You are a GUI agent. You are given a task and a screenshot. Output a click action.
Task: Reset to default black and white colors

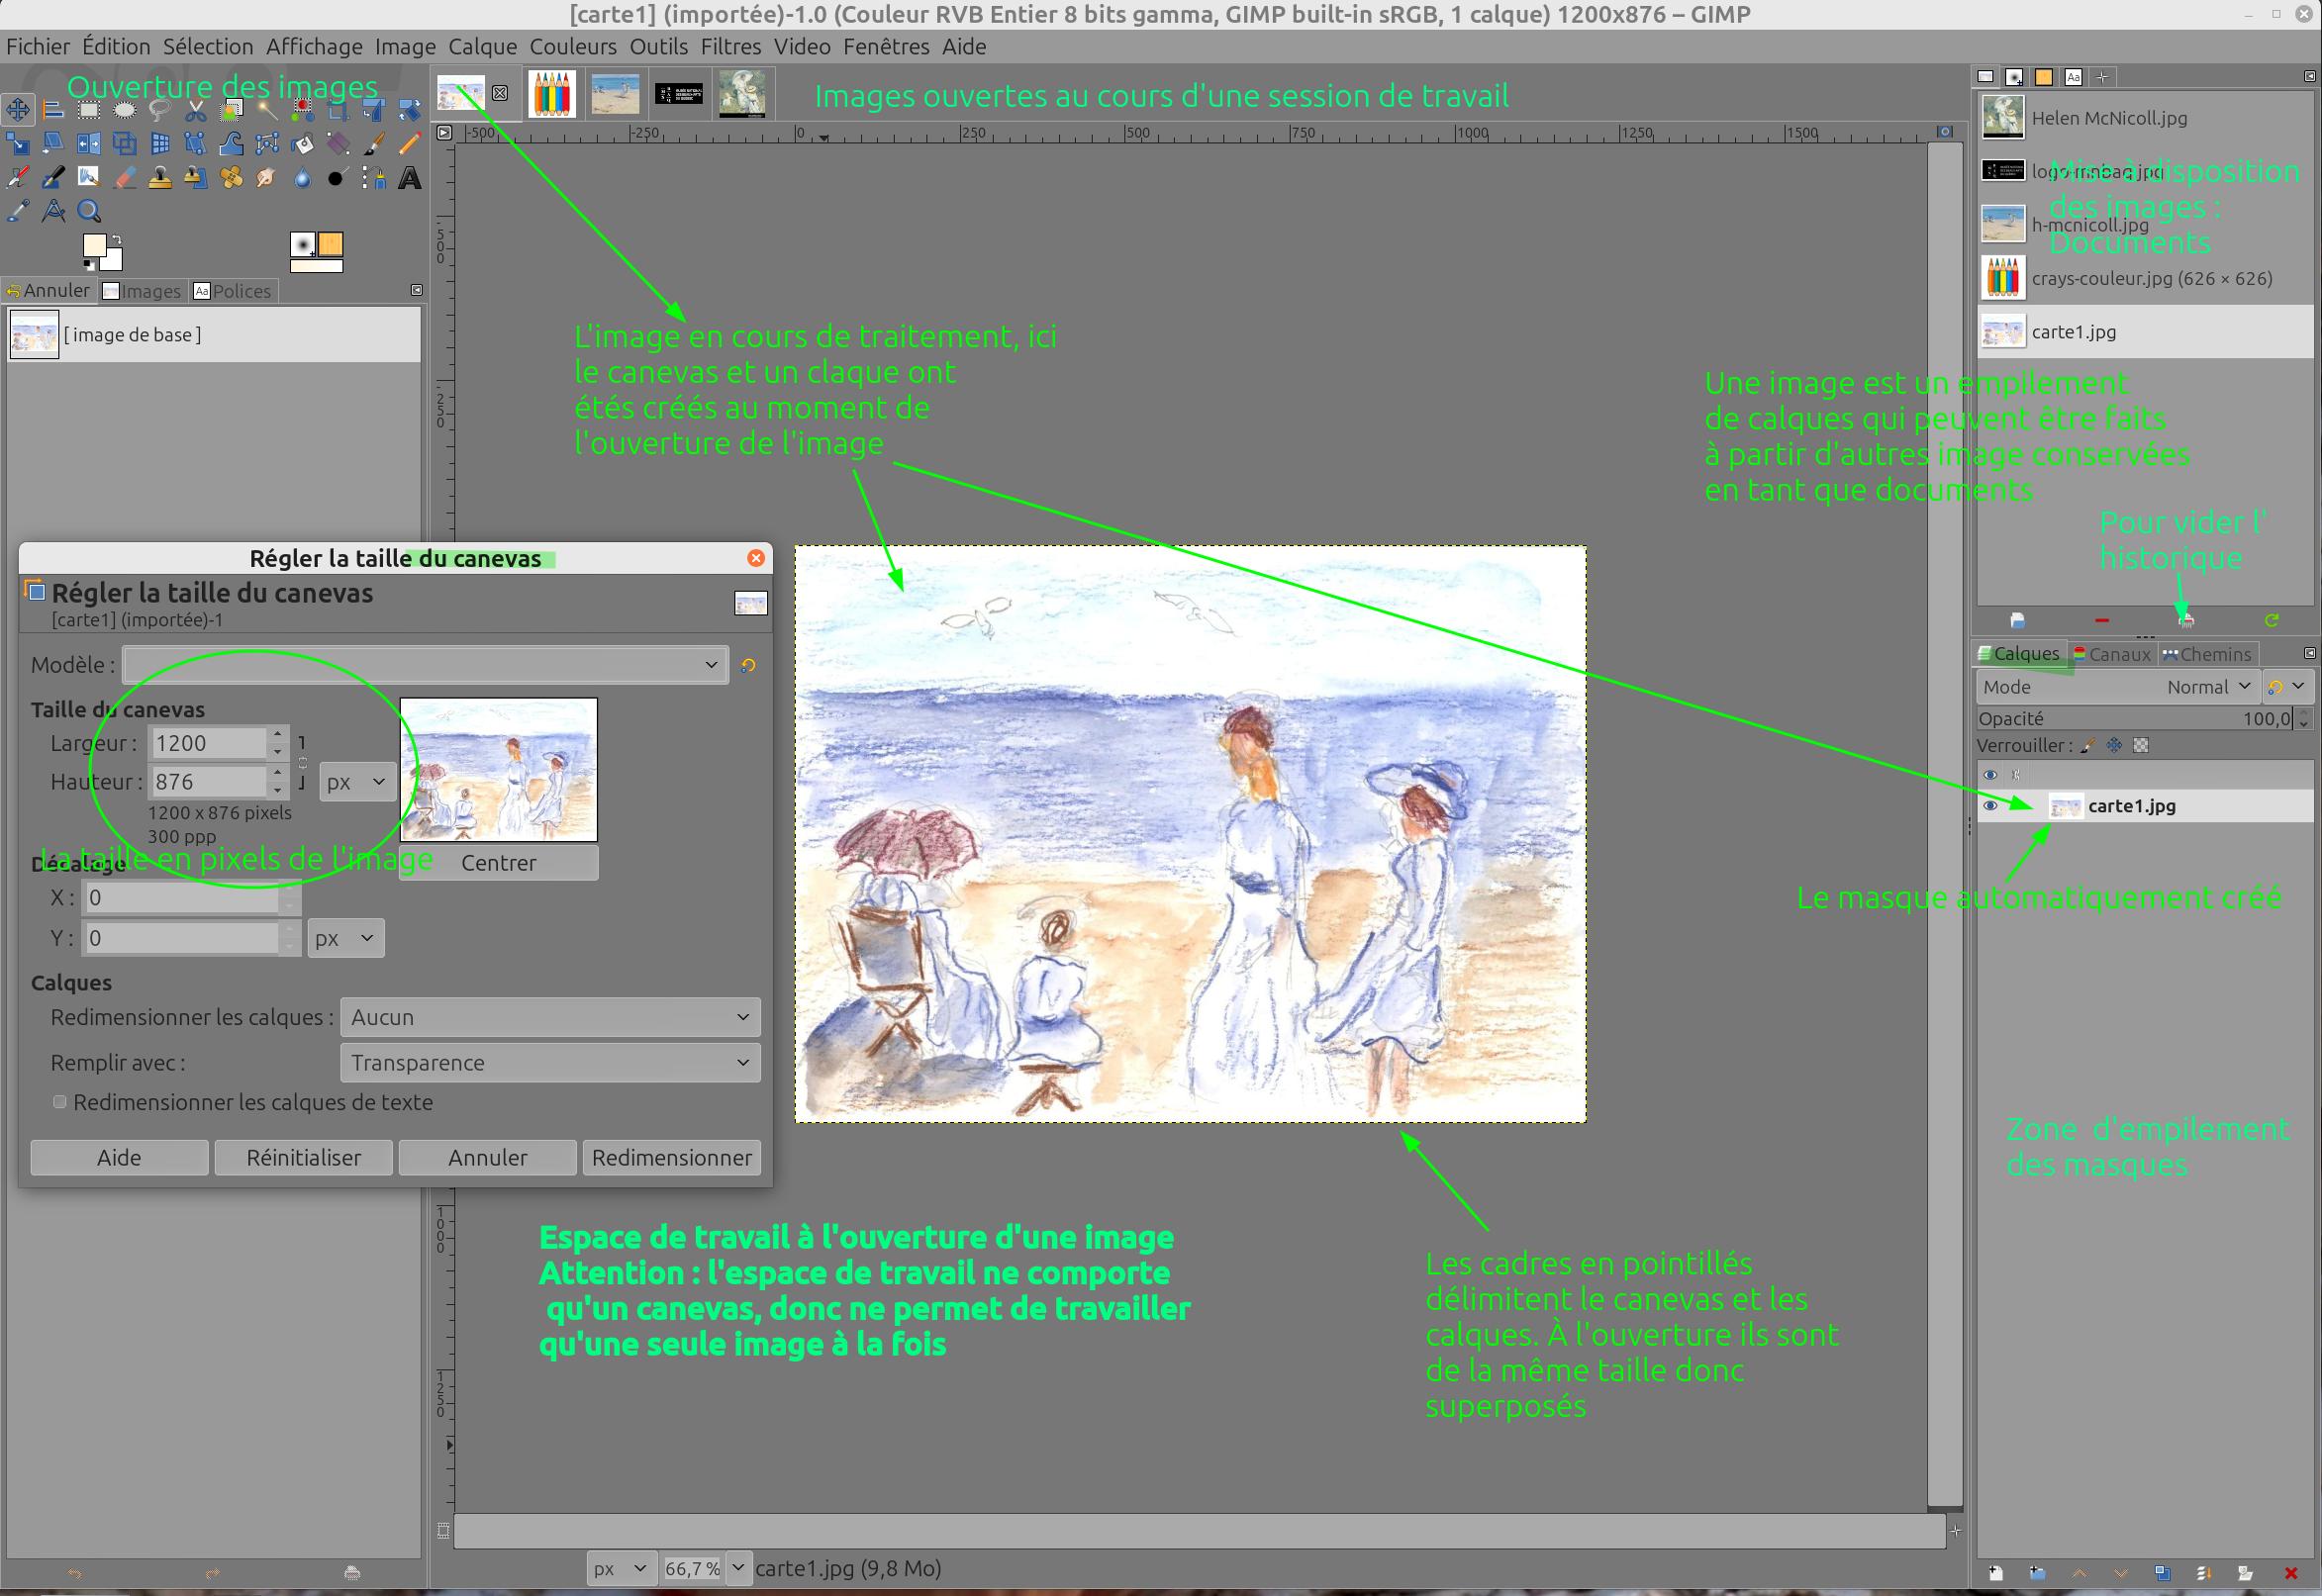[89, 266]
